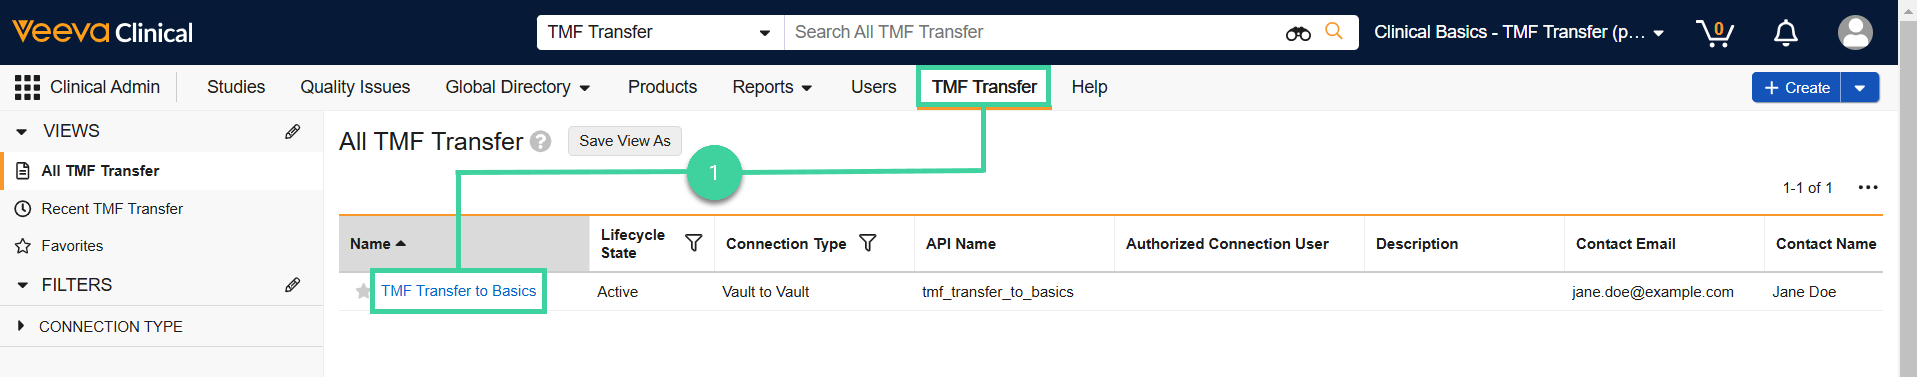Open the TMF Transfer search scope dropdown
Screen dimensions: 1917x377
[x=660, y=32]
